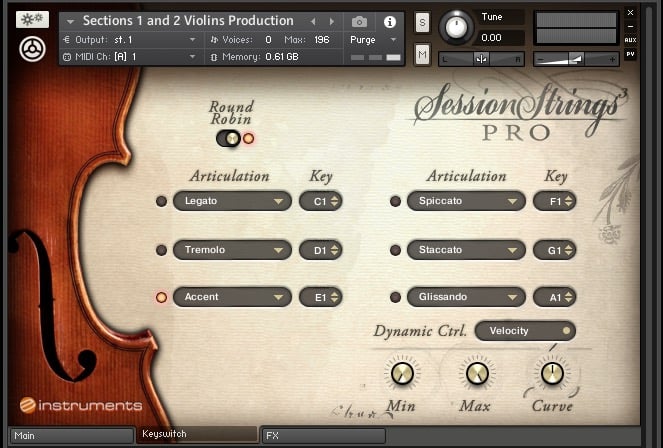
Task: Click Max voices value 196
Action: pyautogui.click(x=322, y=40)
